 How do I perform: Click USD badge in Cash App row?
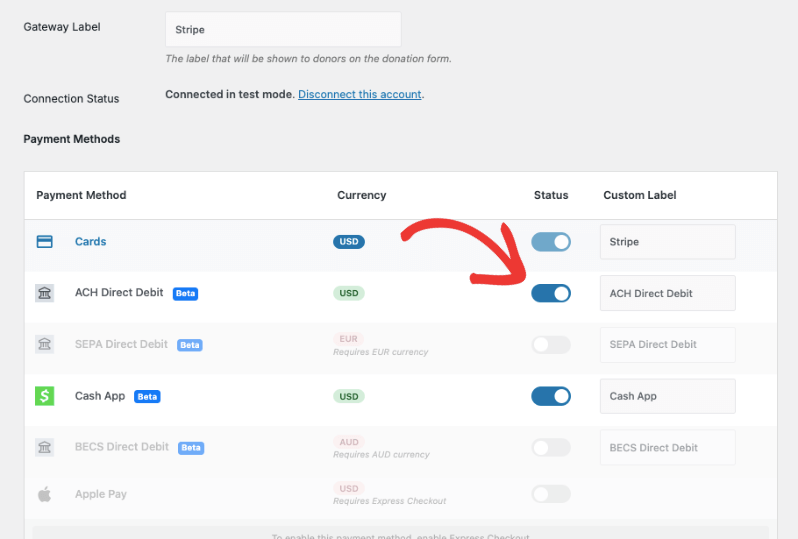[349, 396]
